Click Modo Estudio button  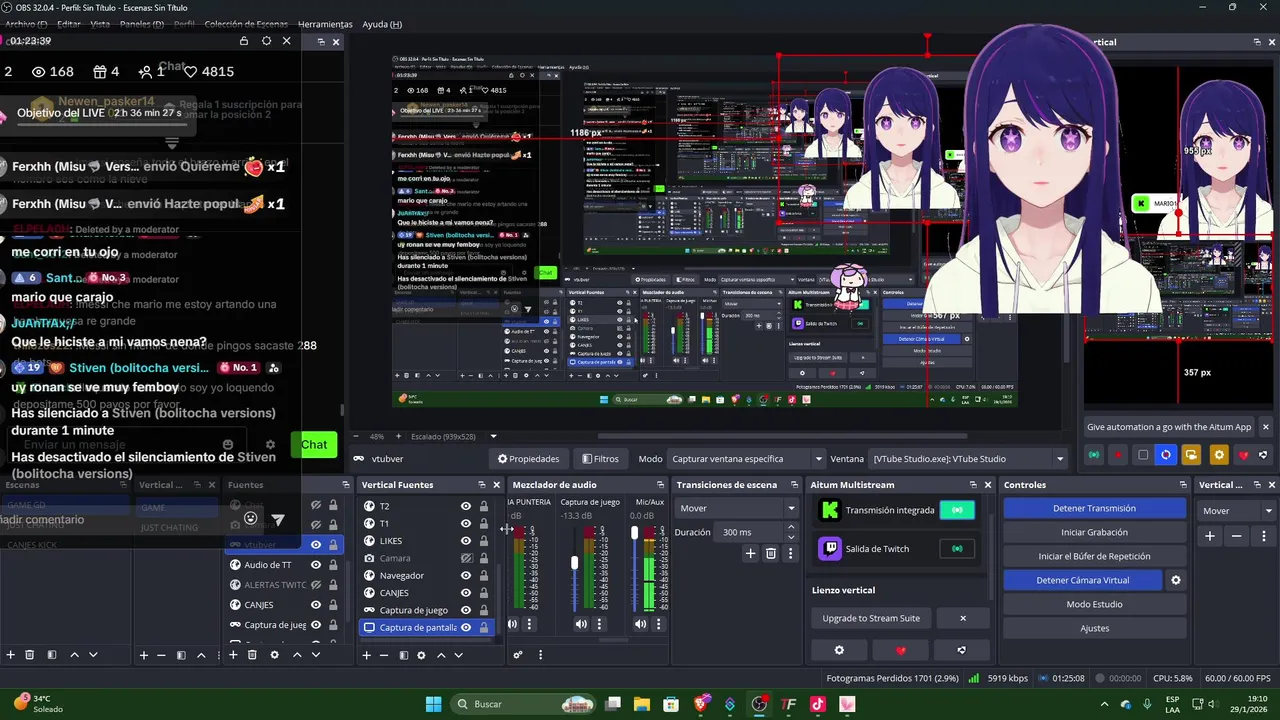click(x=1094, y=604)
